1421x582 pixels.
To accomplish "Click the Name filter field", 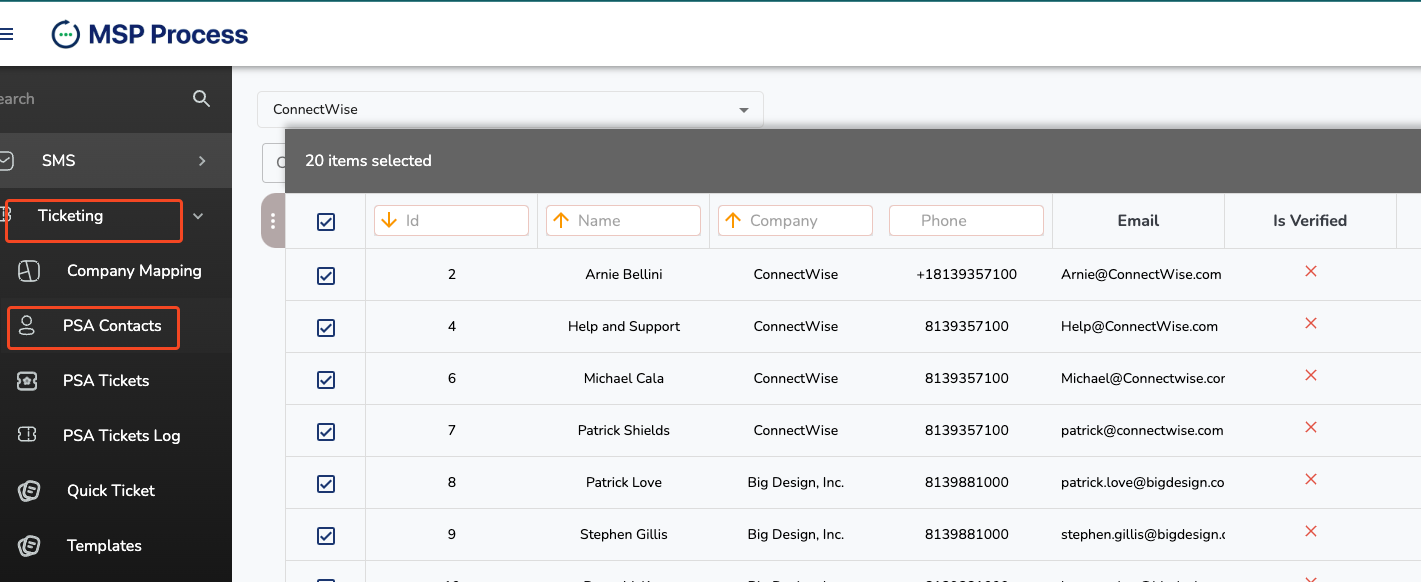I will click(x=623, y=221).
